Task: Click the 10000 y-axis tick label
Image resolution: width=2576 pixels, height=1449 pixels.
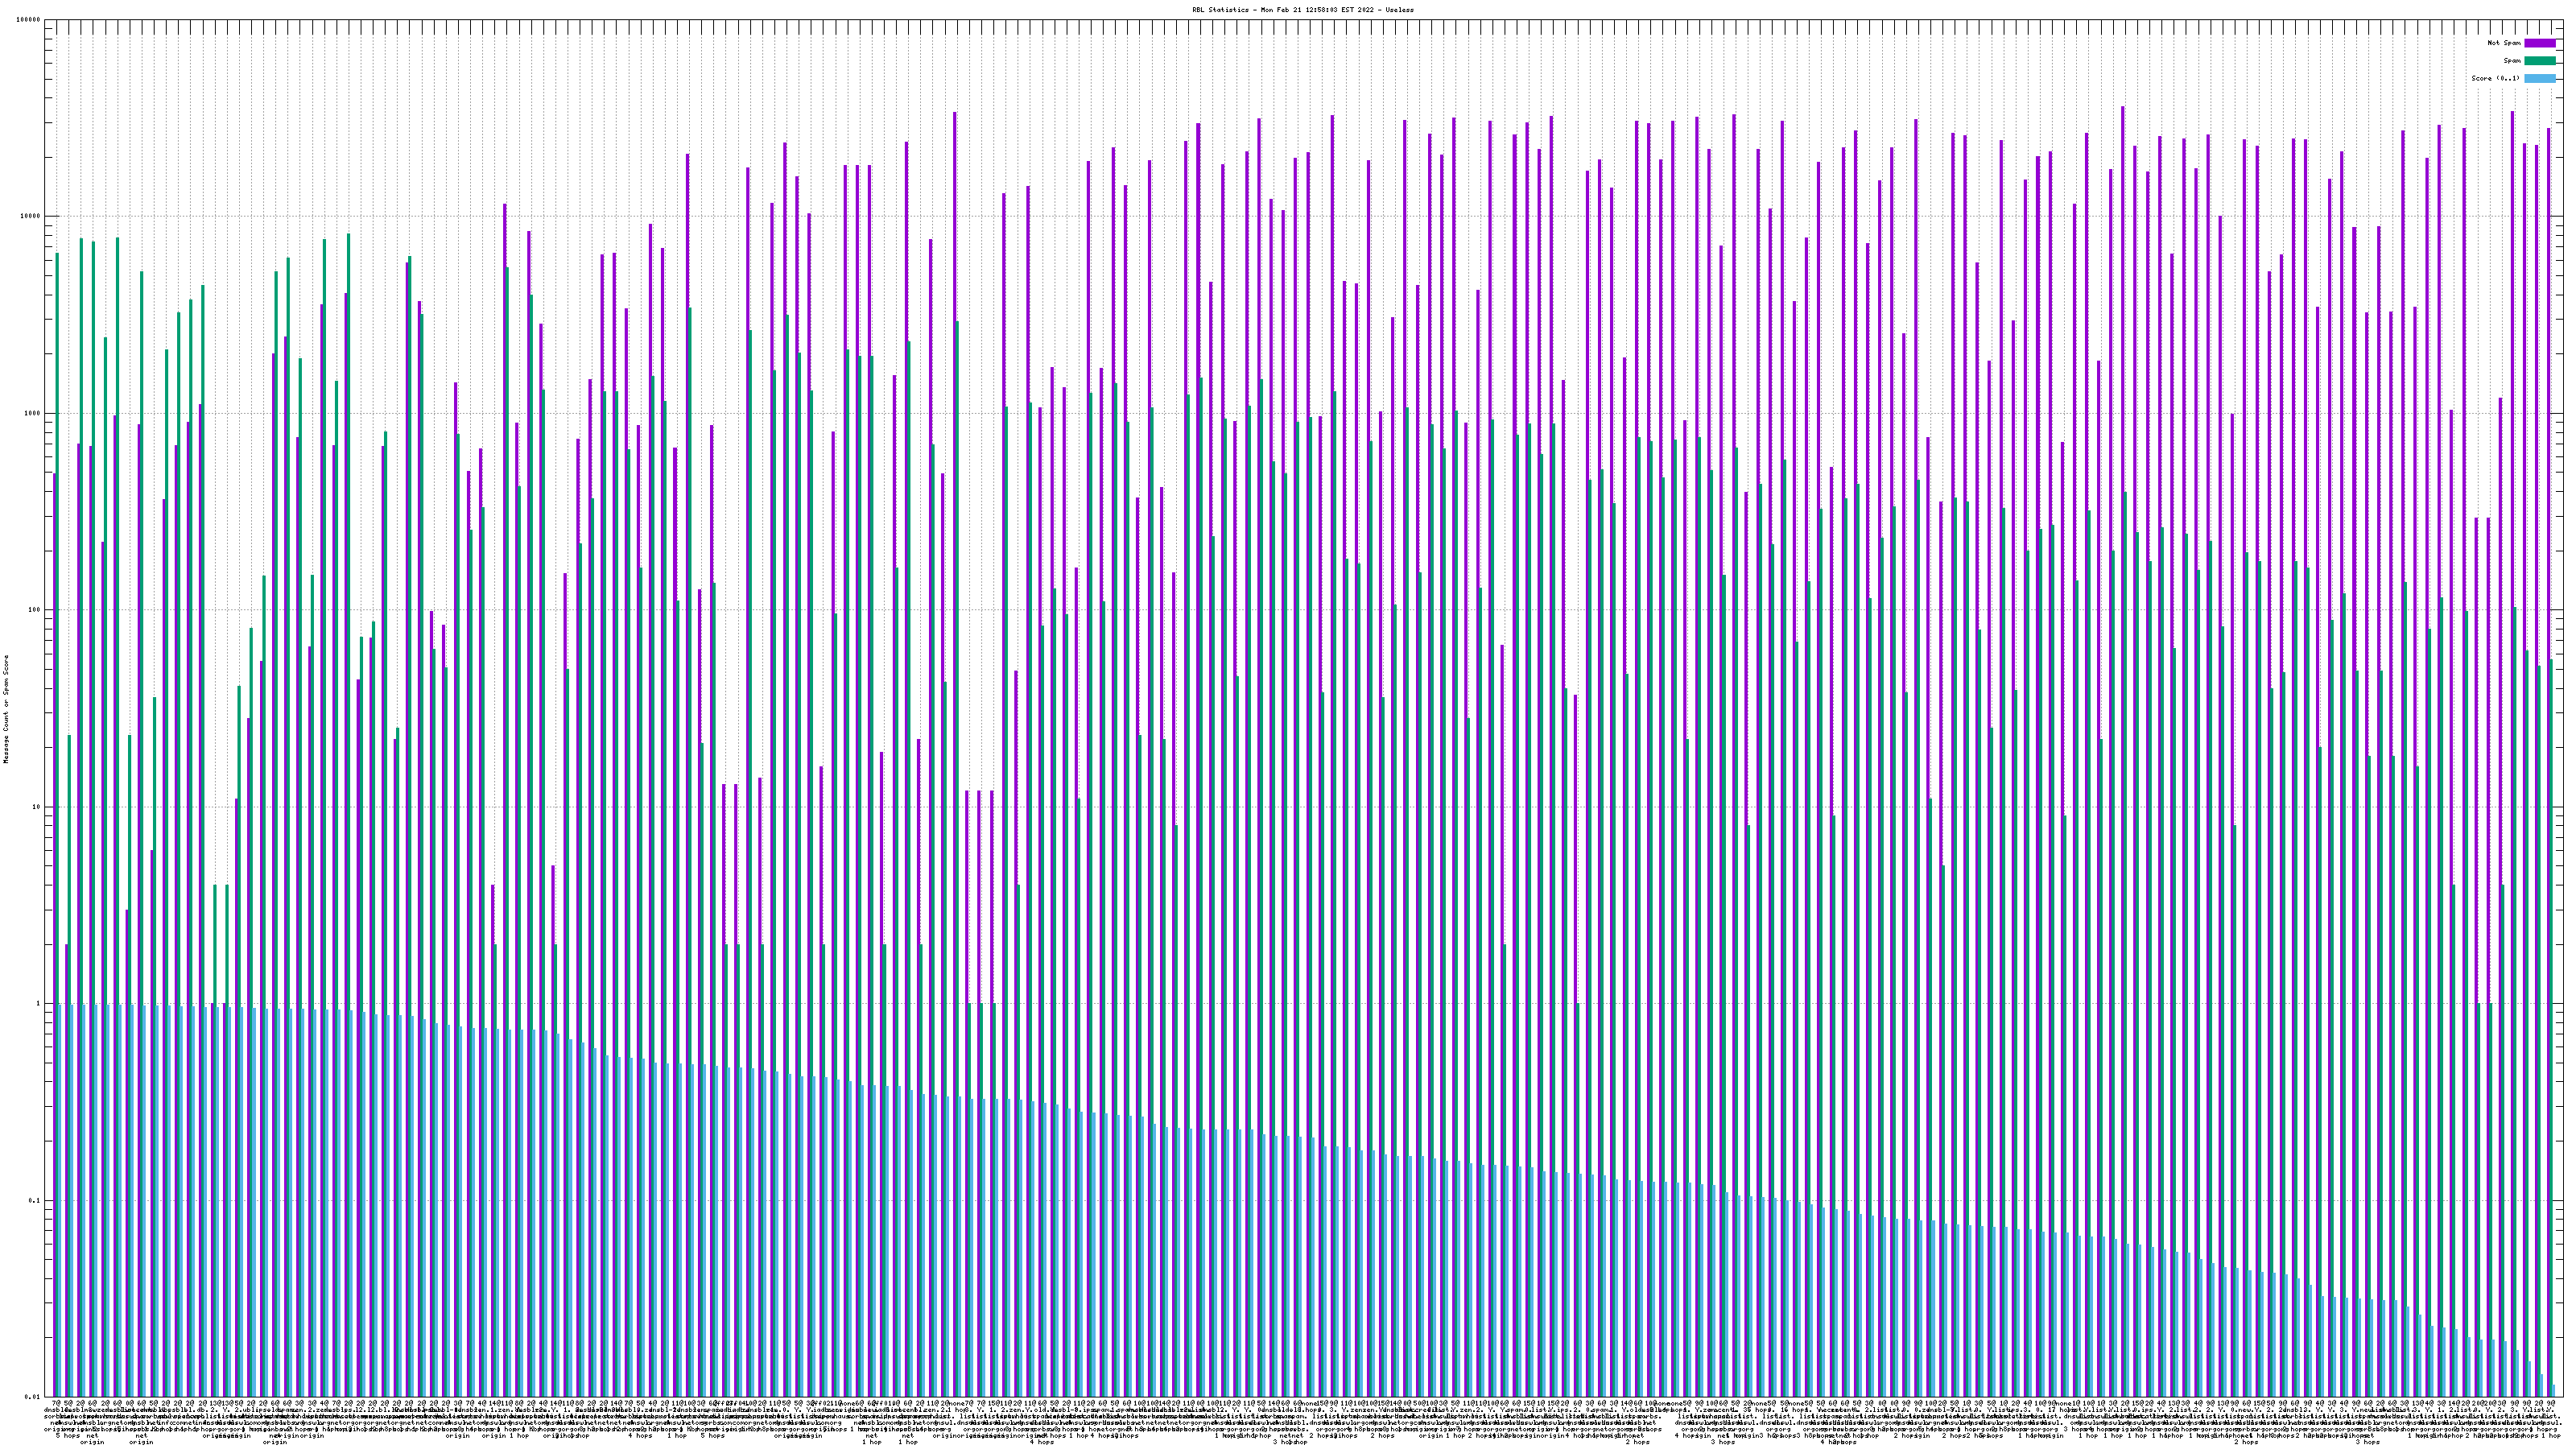Action: point(31,217)
